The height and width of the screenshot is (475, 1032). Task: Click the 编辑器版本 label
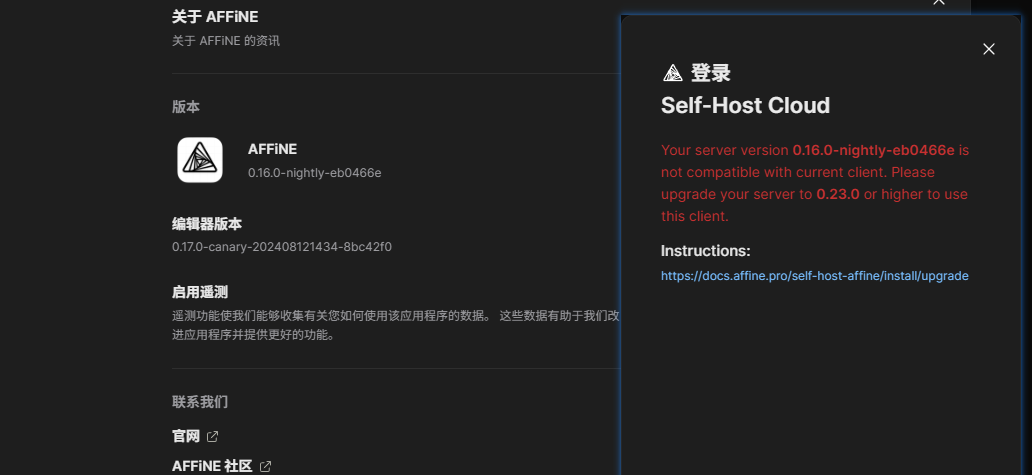[x=207, y=224]
